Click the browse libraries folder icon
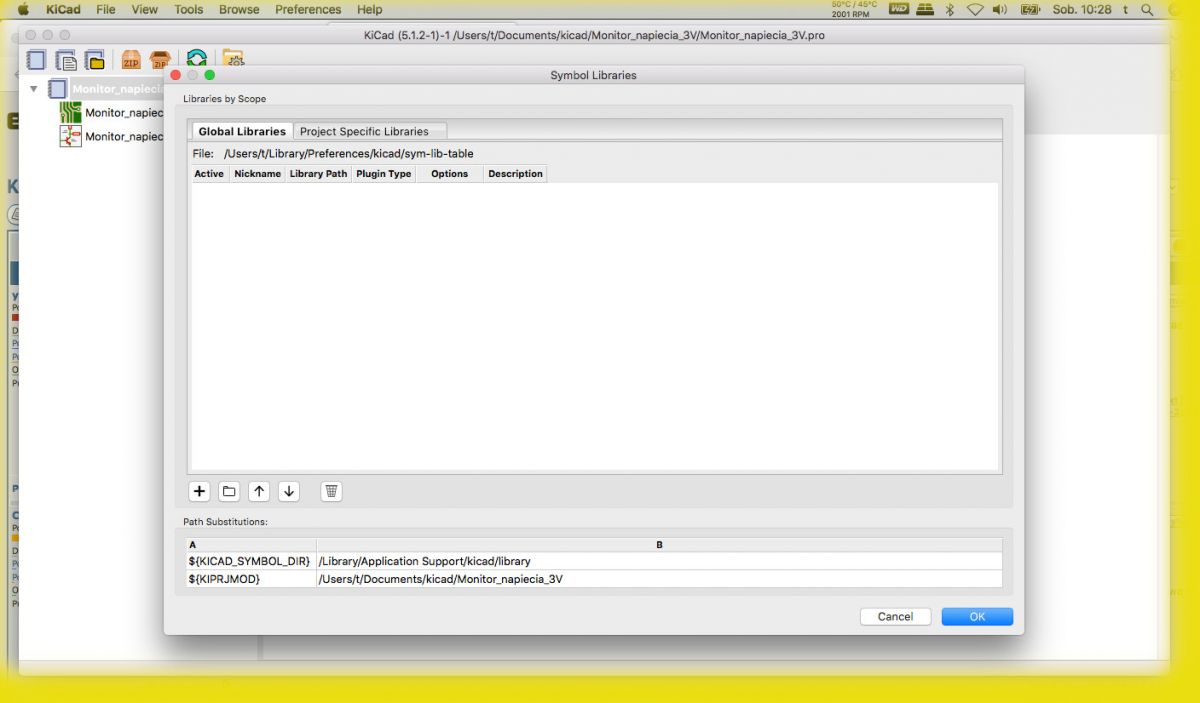Image resolution: width=1200 pixels, height=703 pixels. pos(229,491)
